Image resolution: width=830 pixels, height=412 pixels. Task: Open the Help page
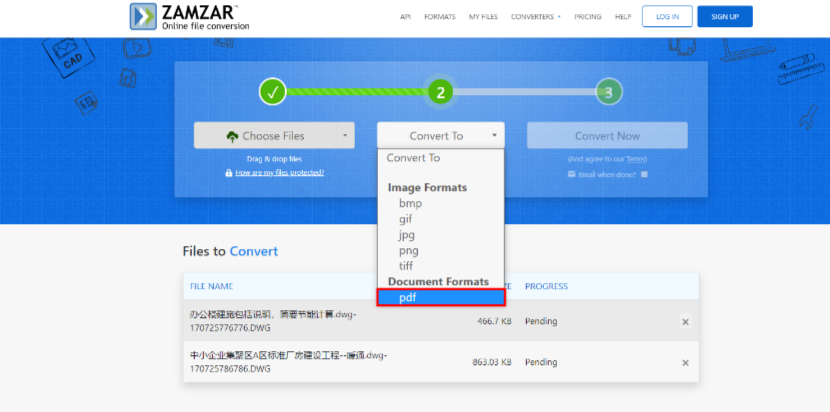(x=623, y=17)
